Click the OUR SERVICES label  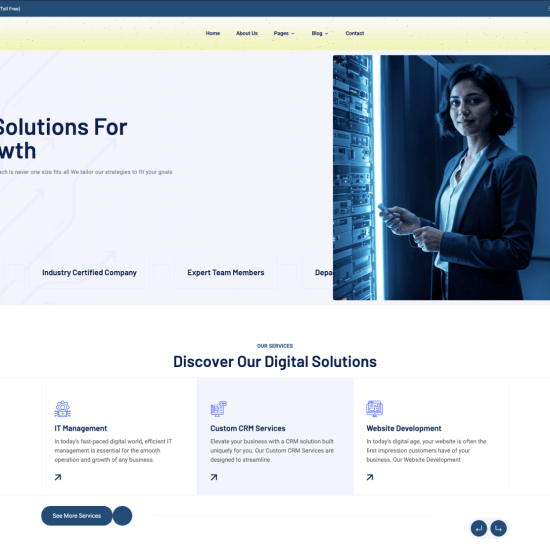[275, 346]
